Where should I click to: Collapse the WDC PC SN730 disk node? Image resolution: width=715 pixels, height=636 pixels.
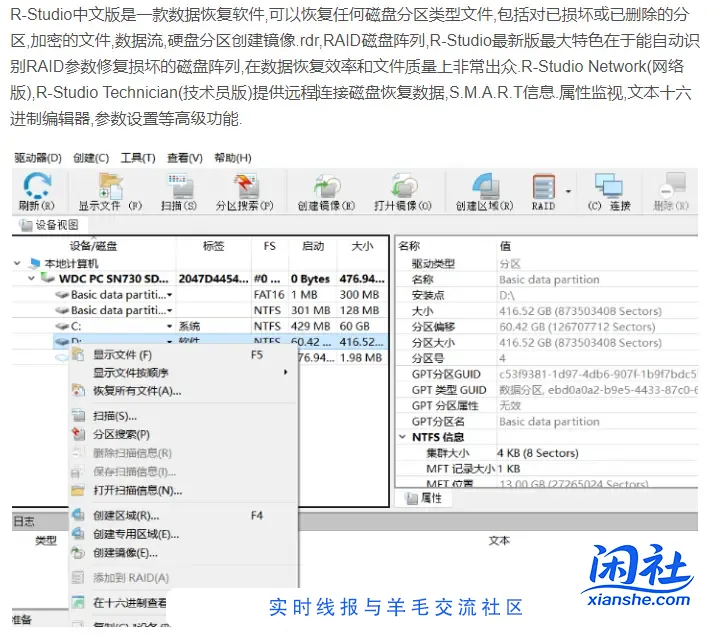click(31, 279)
